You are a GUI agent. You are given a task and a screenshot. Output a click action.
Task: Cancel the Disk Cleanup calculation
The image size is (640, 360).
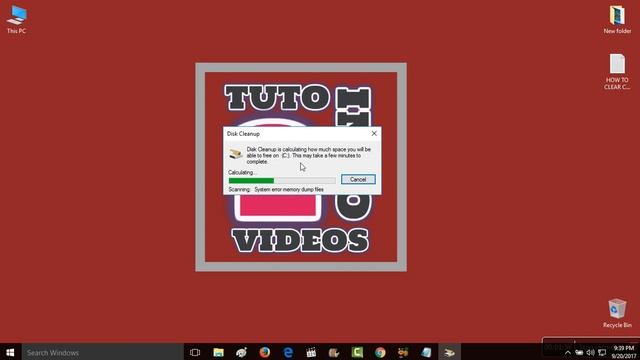click(x=358, y=179)
